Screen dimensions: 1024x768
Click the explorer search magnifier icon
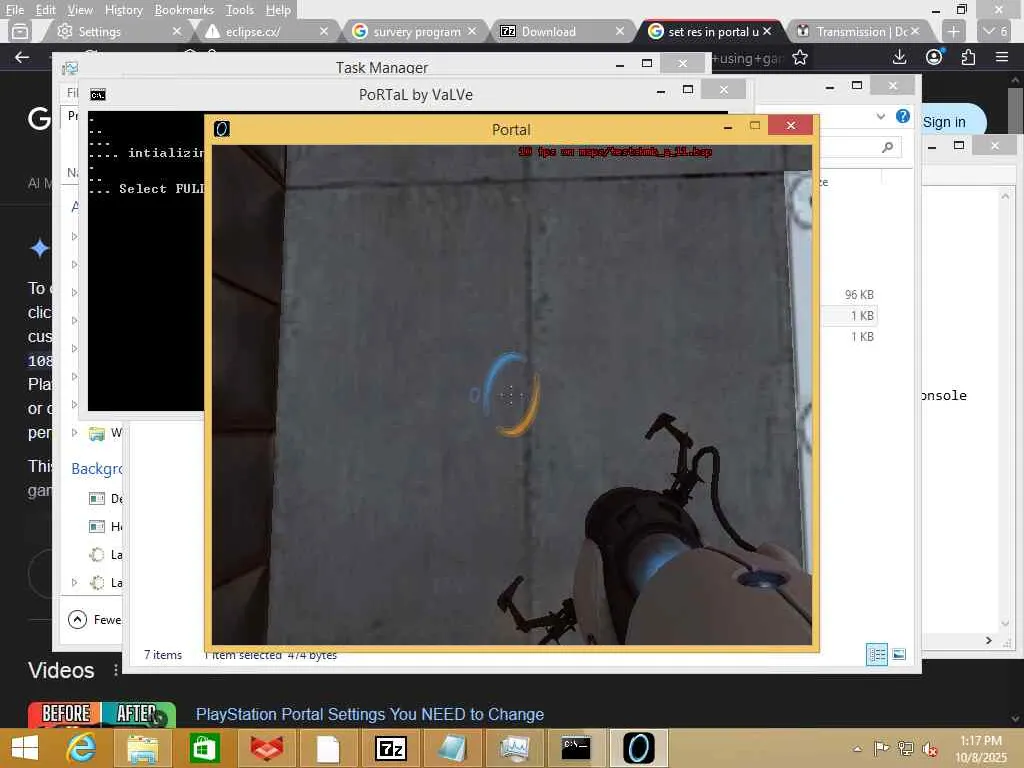pyautogui.click(x=887, y=147)
